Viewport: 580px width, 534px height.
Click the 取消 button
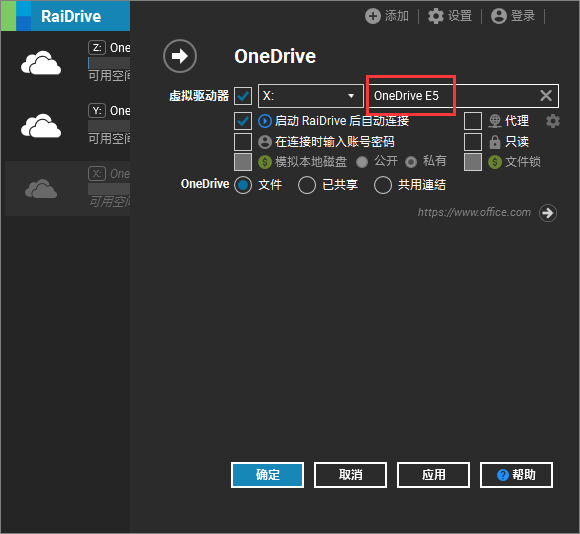tap(350, 475)
